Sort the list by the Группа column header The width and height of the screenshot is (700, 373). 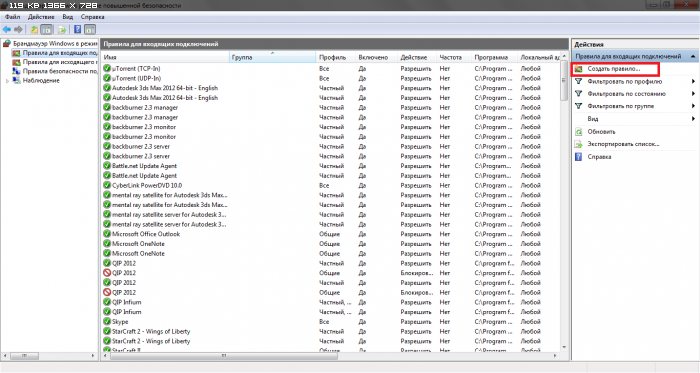click(x=273, y=57)
